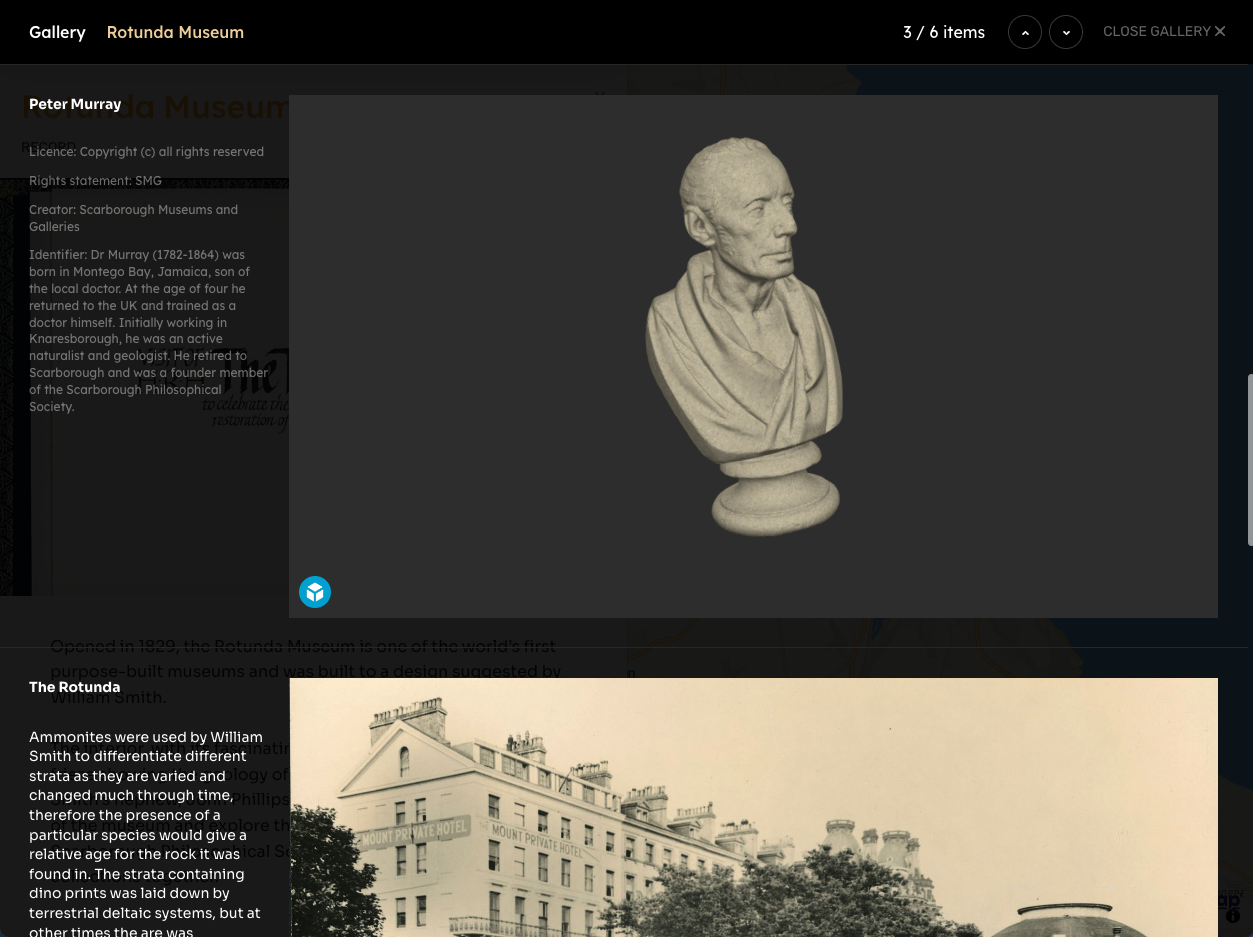Click the Gallery heading label
The width and height of the screenshot is (1253, 937).
57,32
